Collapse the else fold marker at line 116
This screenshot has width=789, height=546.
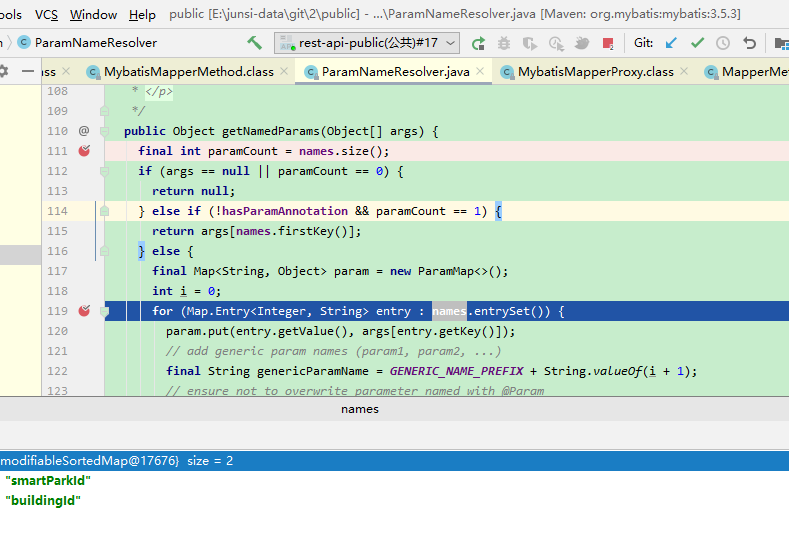[x=105, y=251]
